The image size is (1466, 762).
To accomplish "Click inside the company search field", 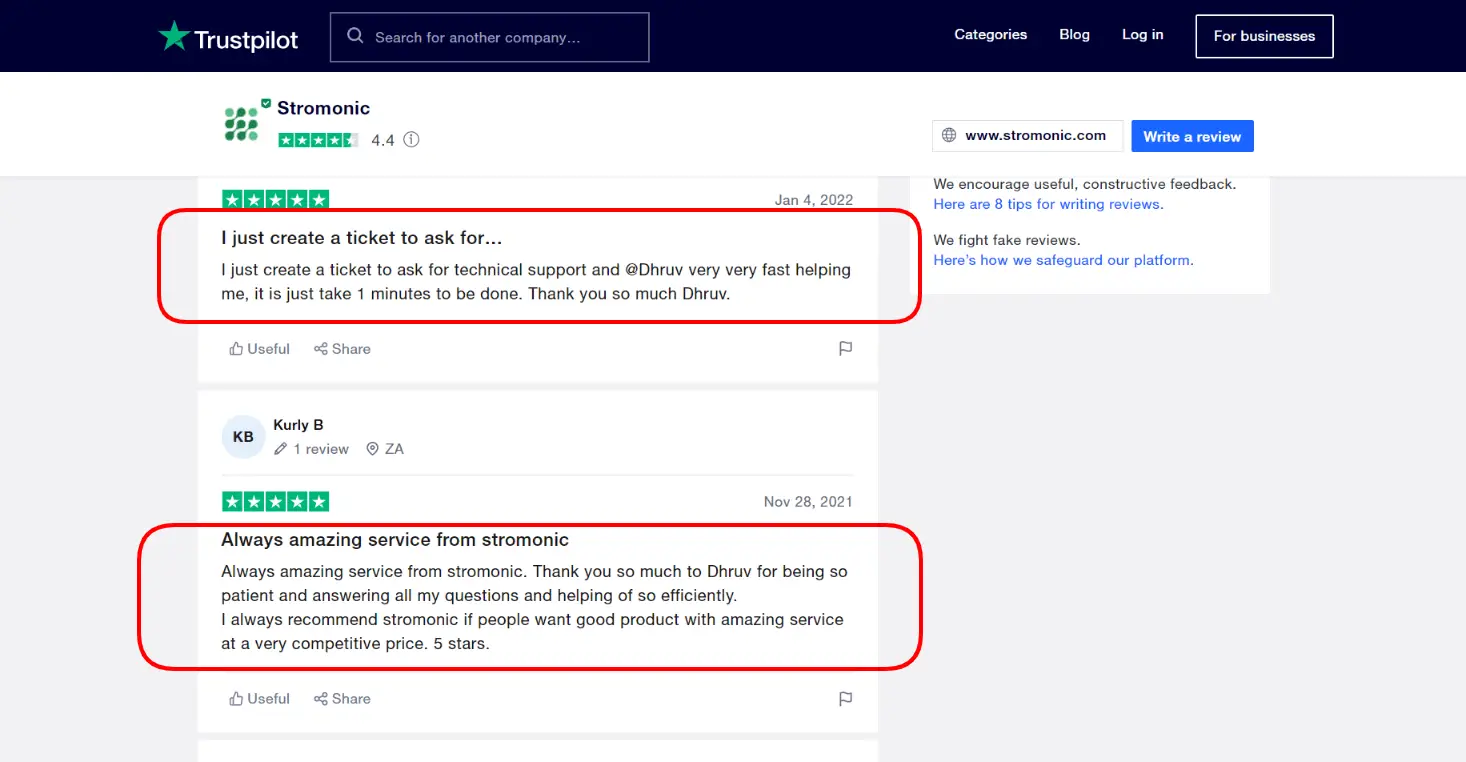I will point(490,37).
